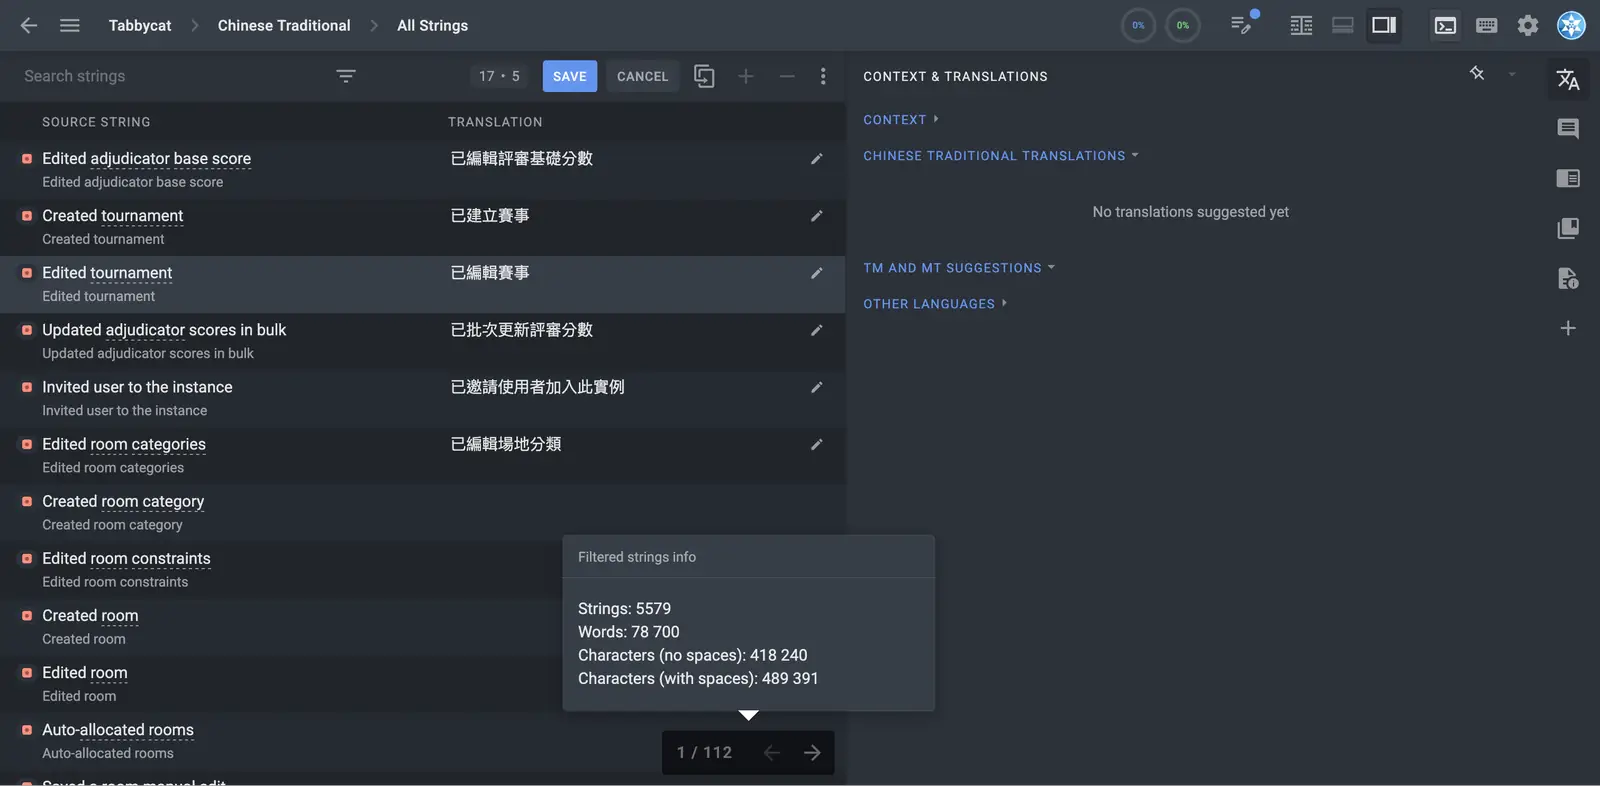Open panel dropdown arrow beside pin icon

point(1512,74)
